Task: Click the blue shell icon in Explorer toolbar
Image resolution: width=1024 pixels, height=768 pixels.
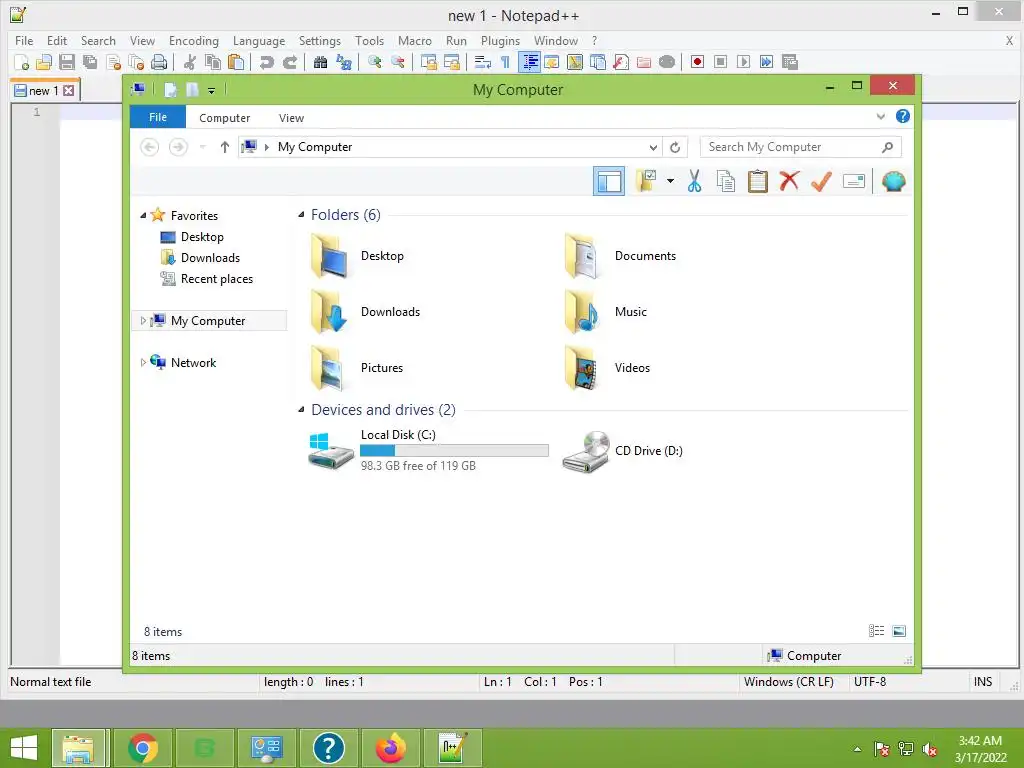Action: click(893, 181)
